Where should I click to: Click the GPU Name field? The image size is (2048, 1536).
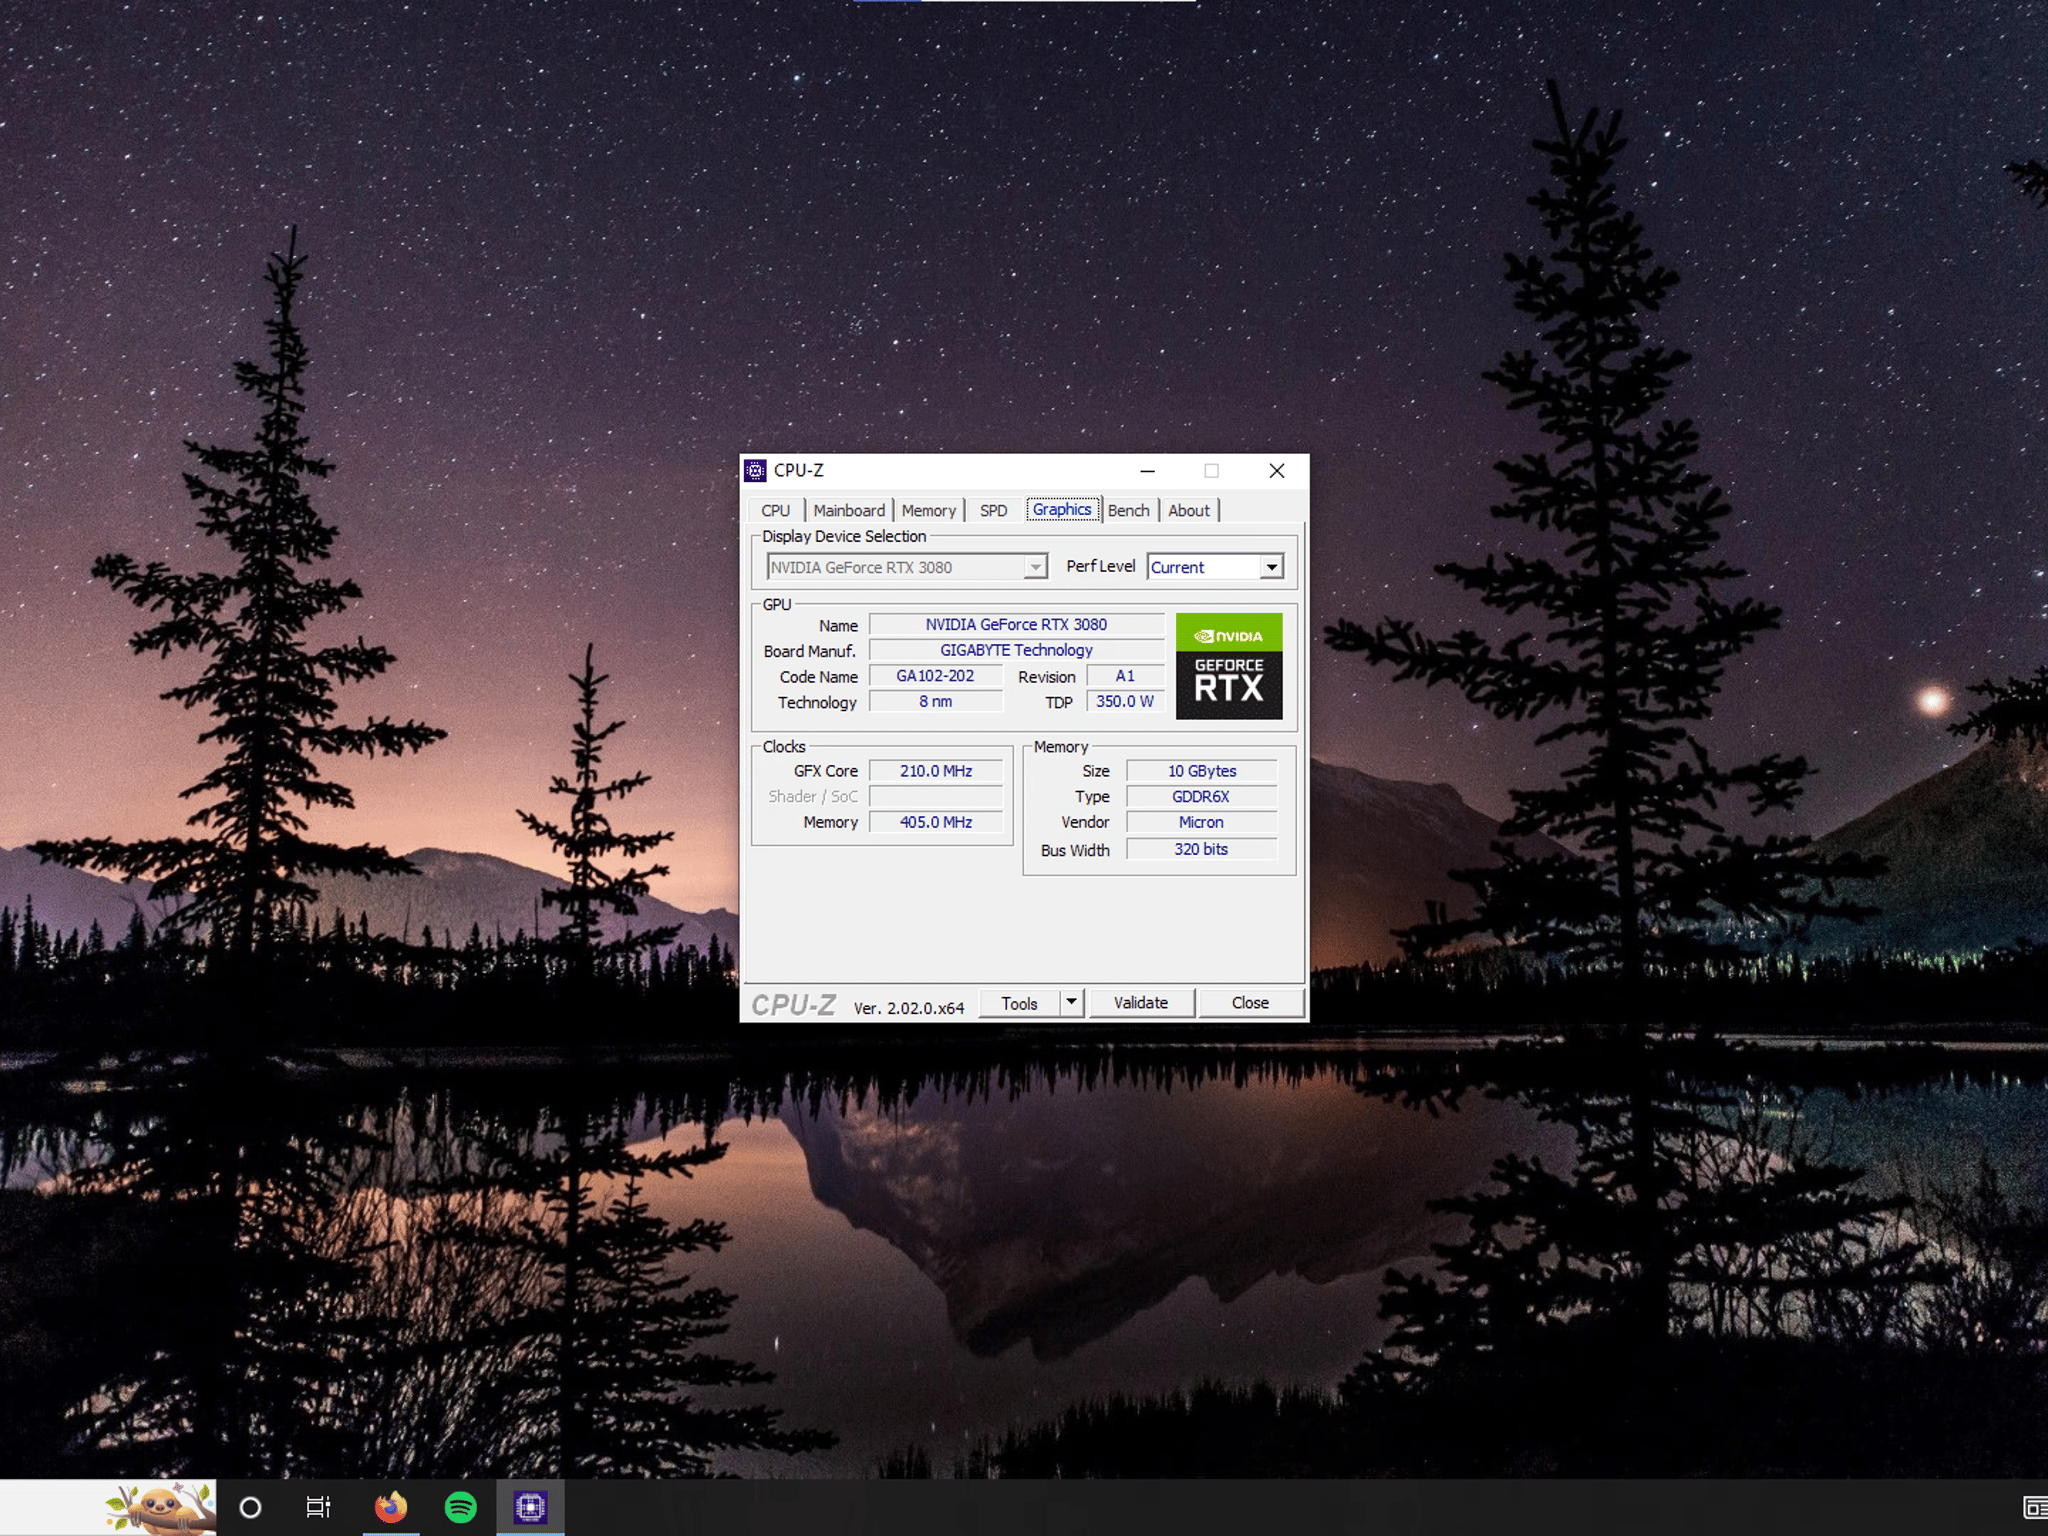[1016, 624]
